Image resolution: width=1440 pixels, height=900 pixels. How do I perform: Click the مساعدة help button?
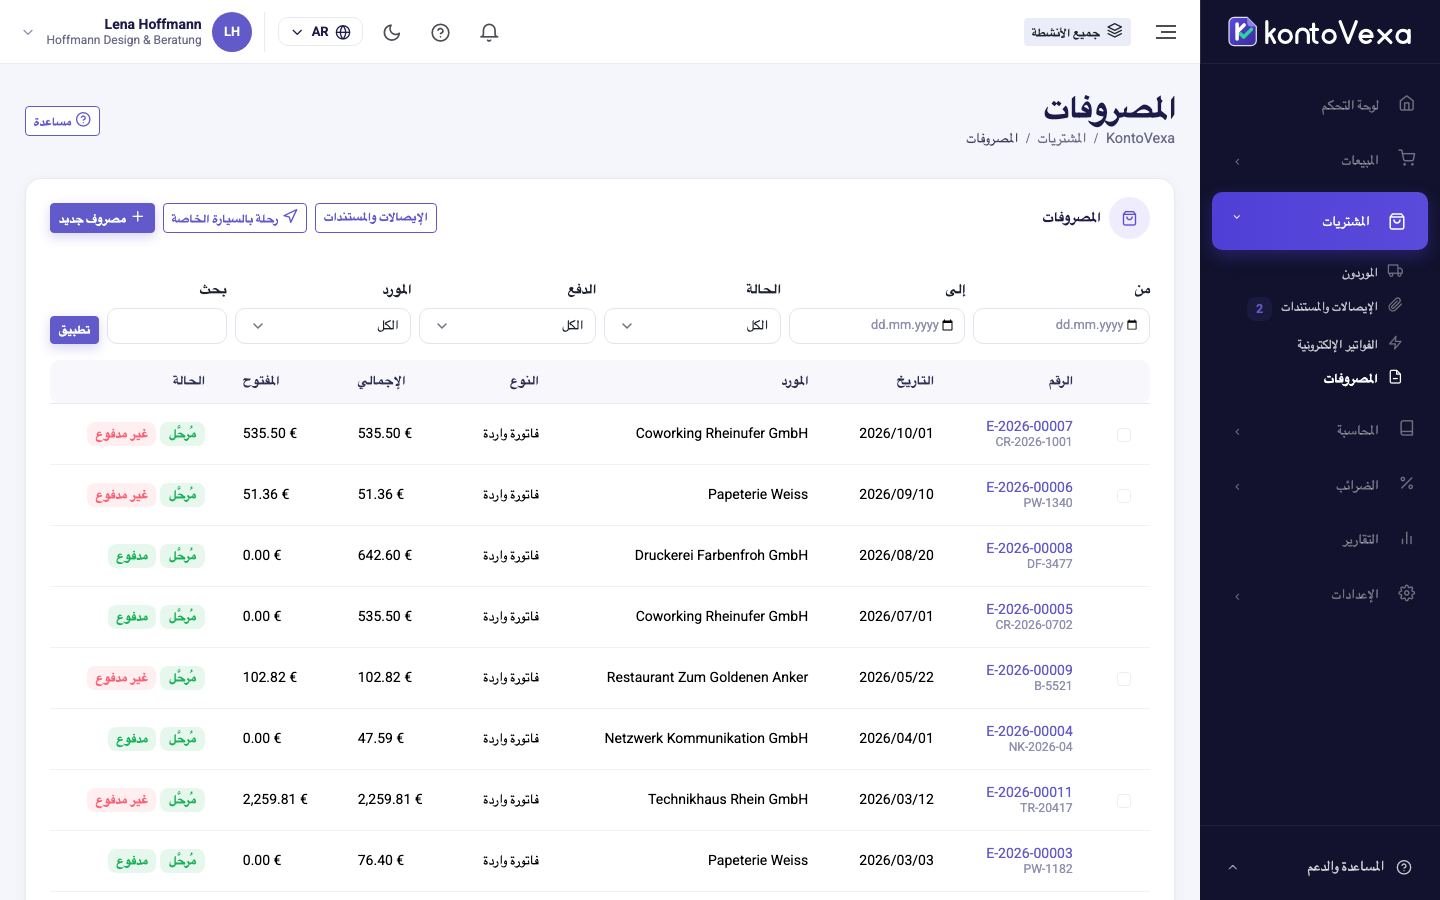tap(62, 121)
